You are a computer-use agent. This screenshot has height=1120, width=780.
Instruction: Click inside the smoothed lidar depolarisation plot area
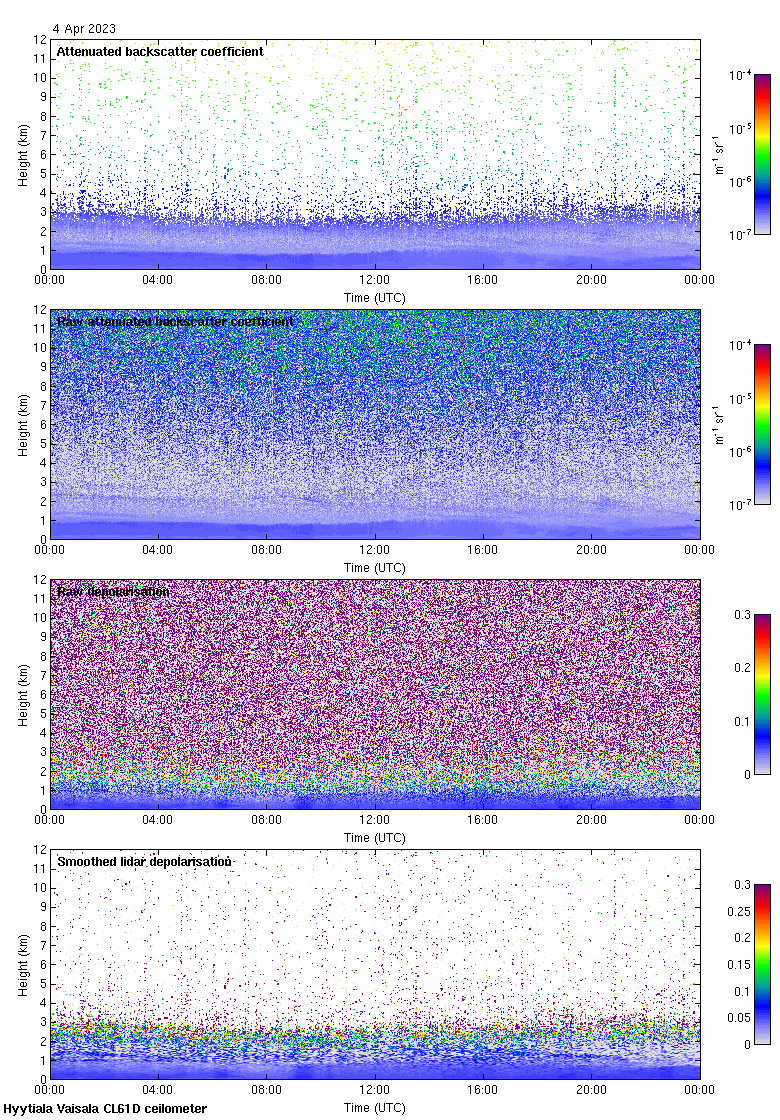point(374,964)
